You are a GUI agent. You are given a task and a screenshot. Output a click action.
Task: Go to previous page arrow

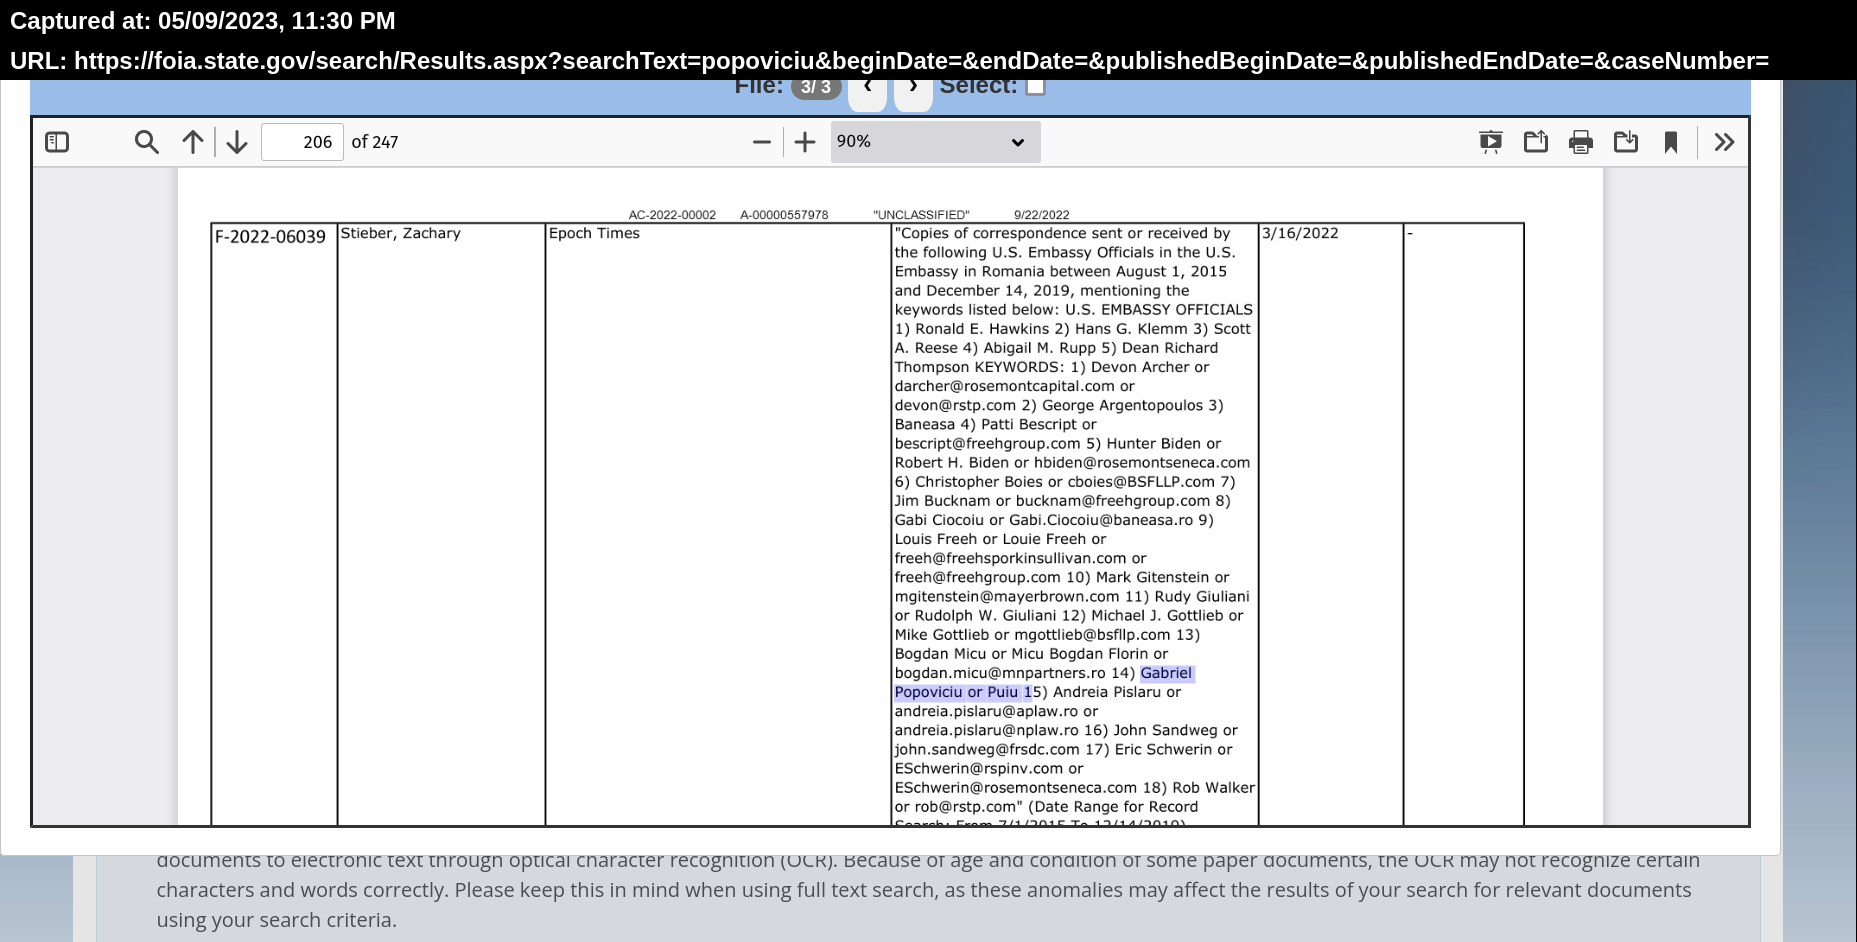pos(193,142)
